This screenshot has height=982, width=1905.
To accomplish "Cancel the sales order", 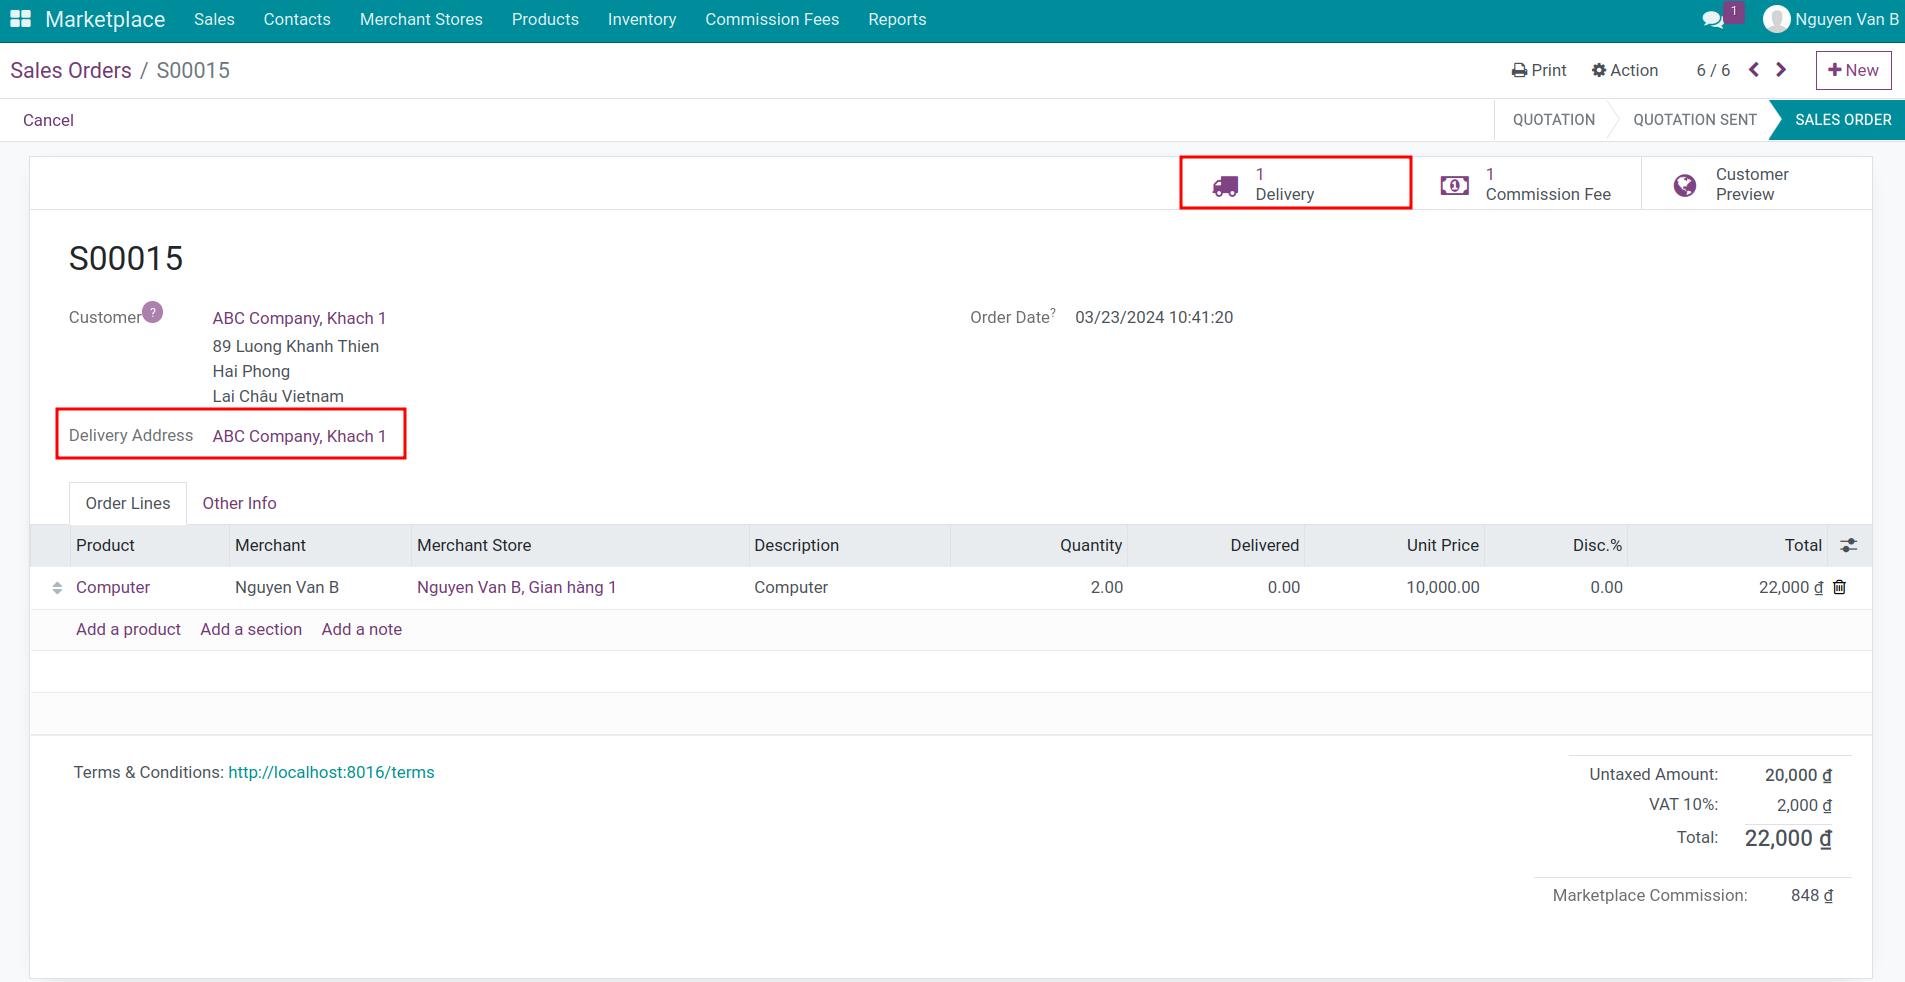I will click(x=48, y=120).
